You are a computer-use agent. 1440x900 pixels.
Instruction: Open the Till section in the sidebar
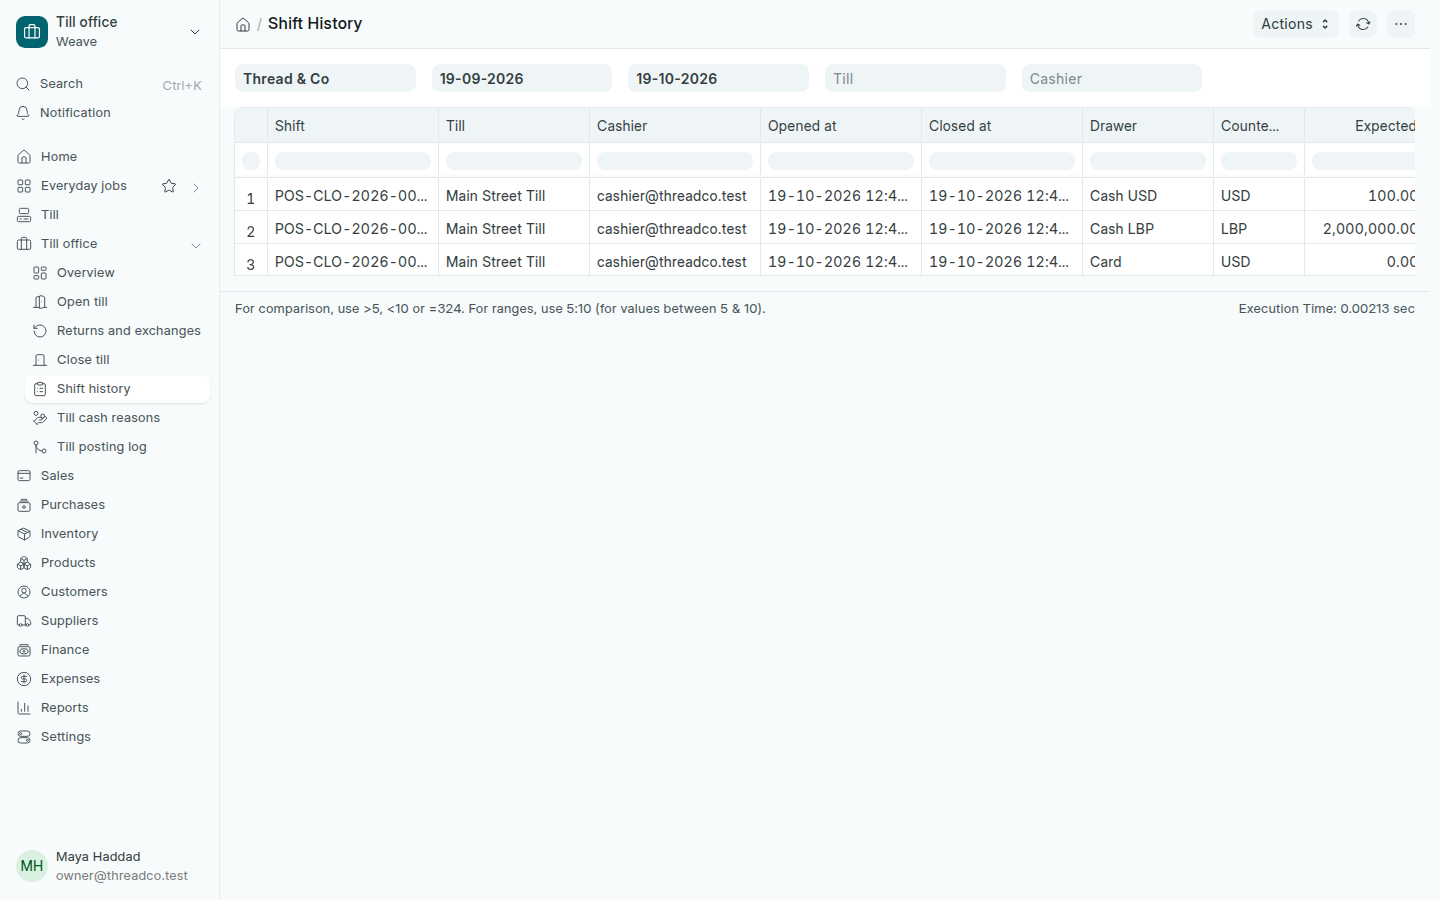(109, 215)
